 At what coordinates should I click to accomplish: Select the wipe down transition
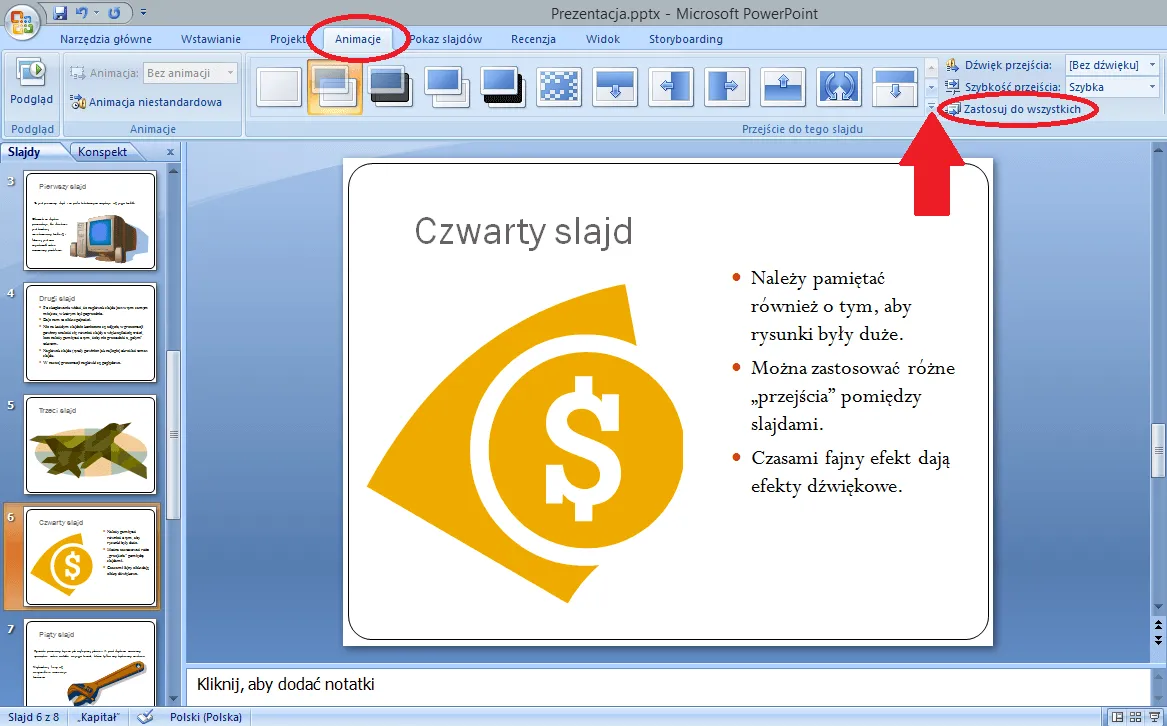616,87
